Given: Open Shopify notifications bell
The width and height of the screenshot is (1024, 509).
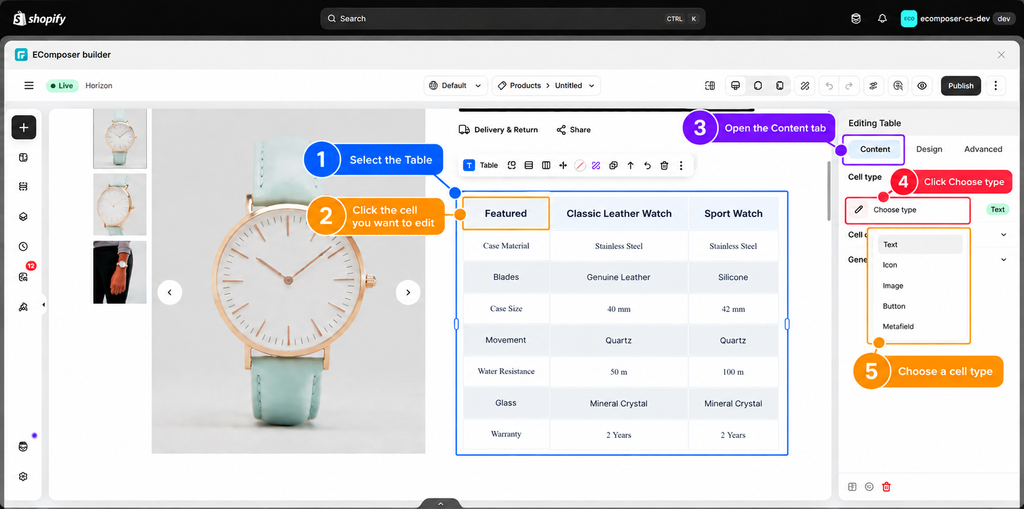Looking at the screenshot, I should click(882, 18).
